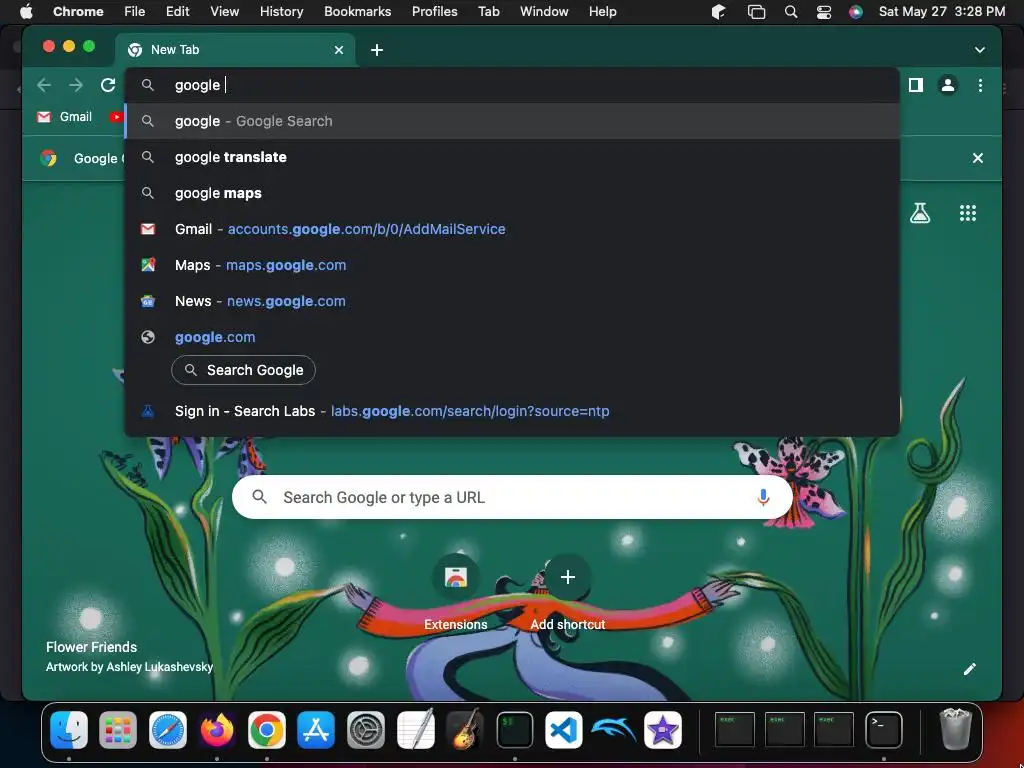Select the google translate suggestion
The height and width of the screenshot is (768, 1024).
[512, 157]
